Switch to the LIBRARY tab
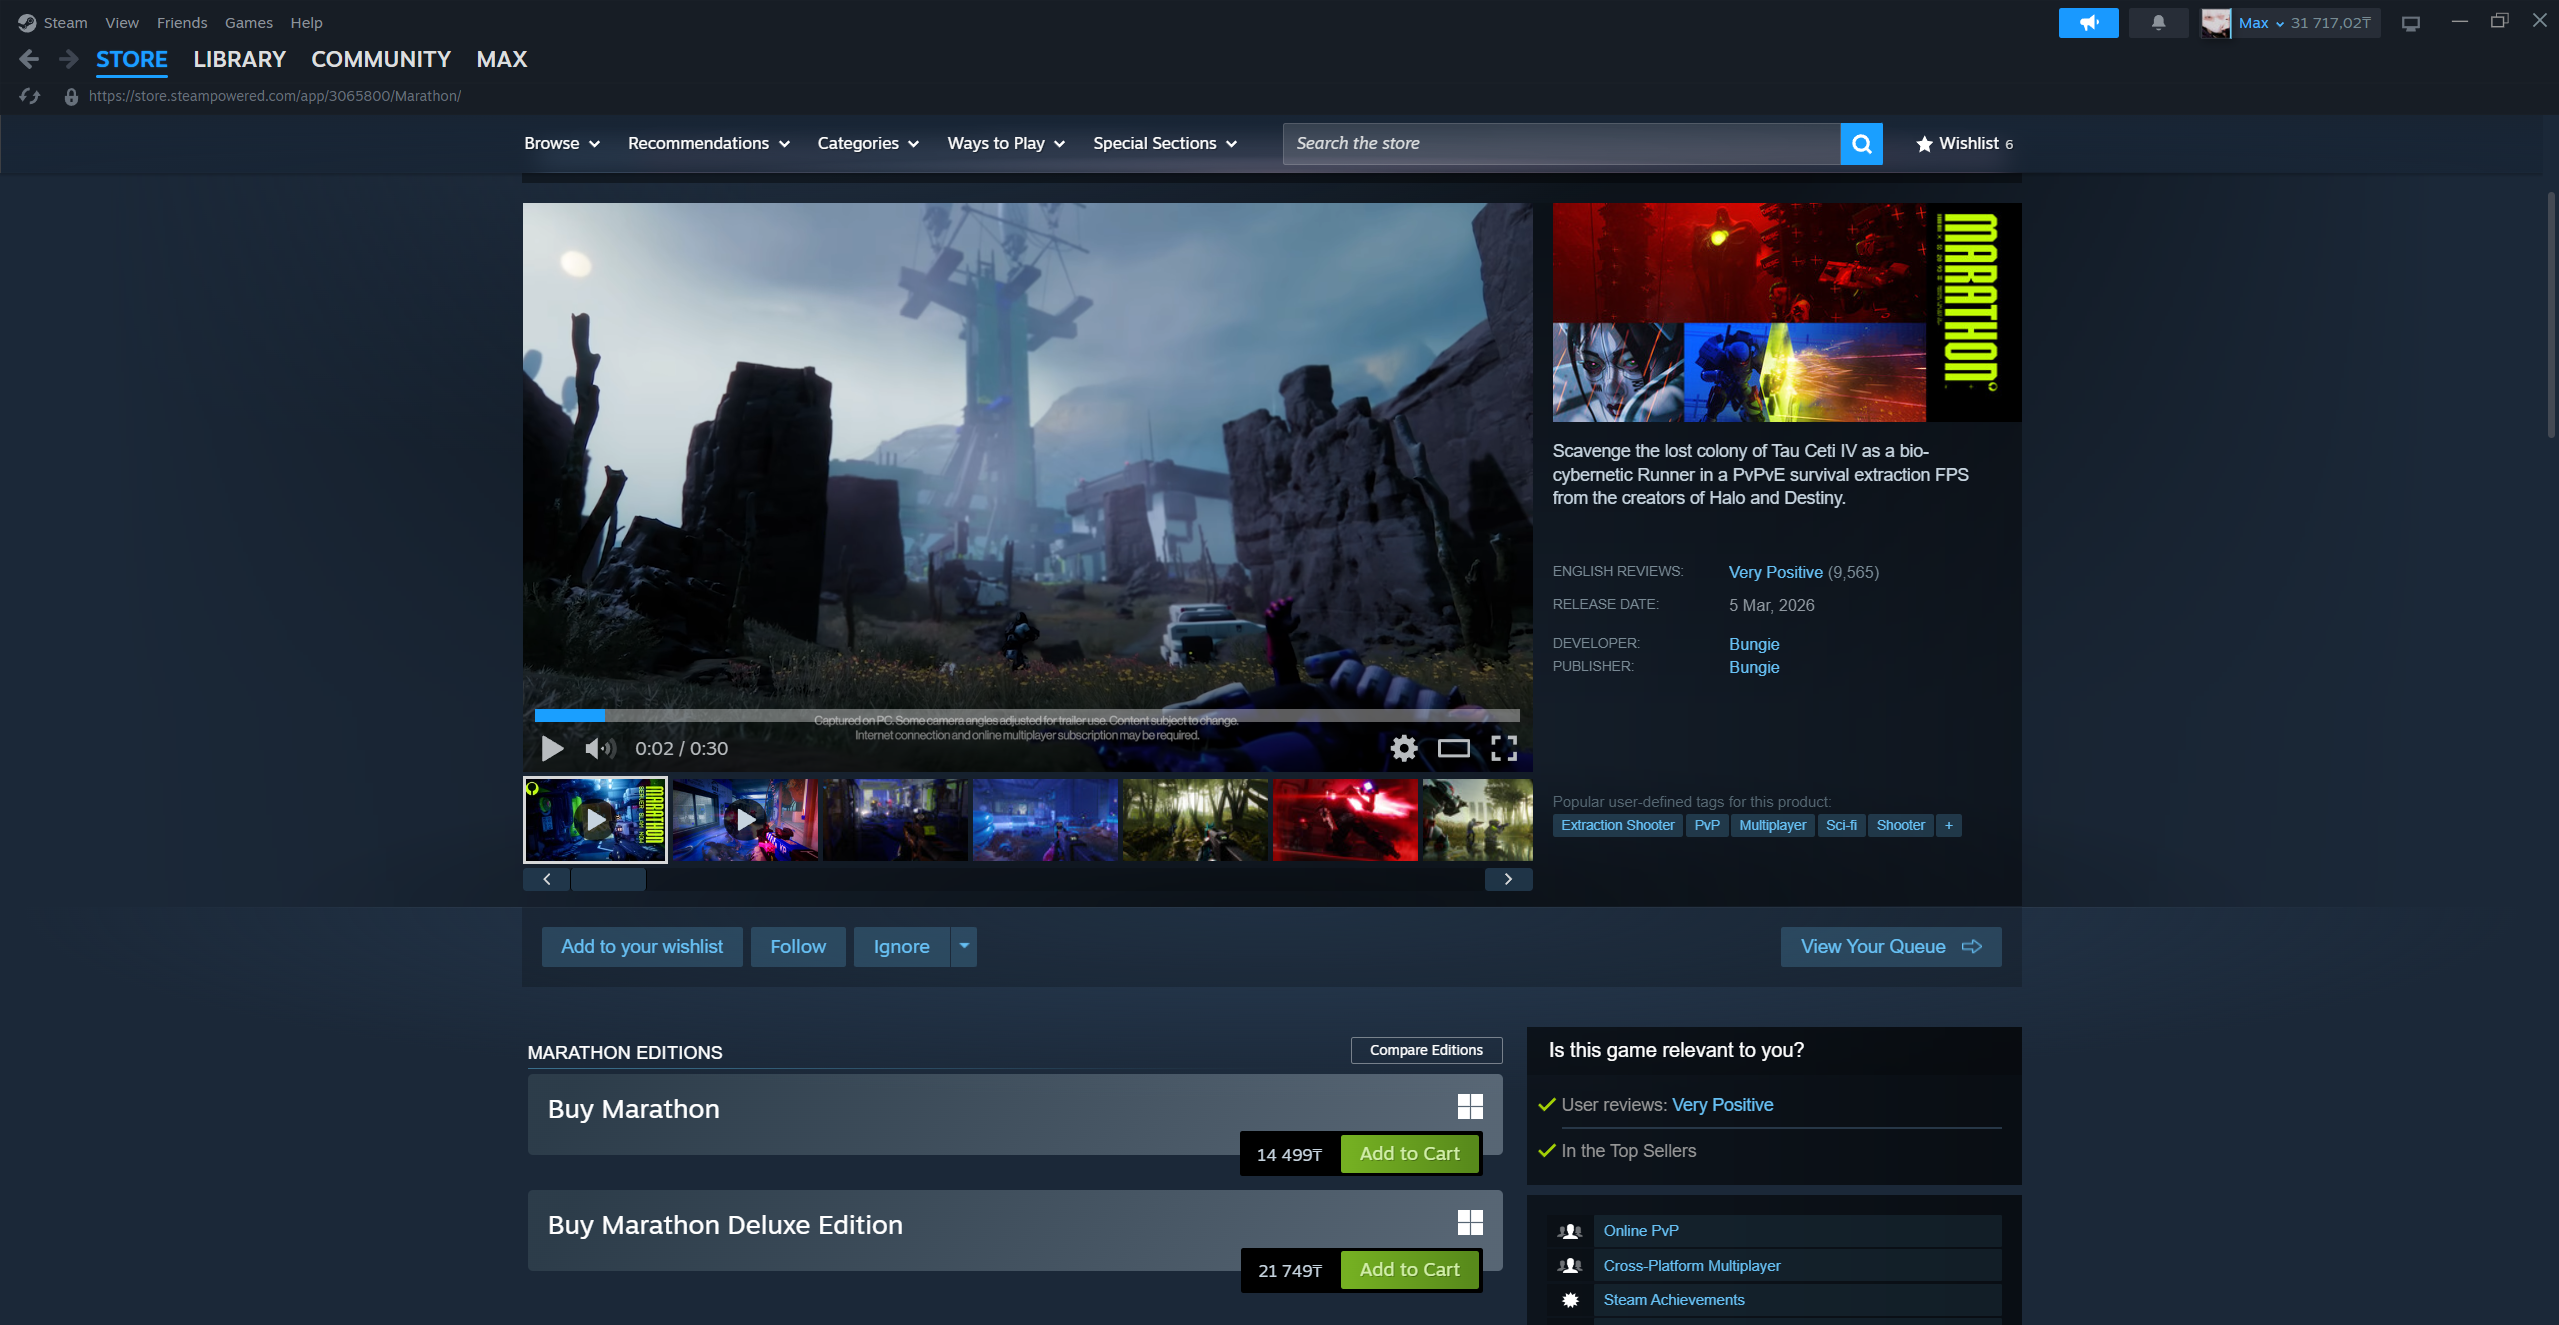2559x1325 pixels. click(239, 59)
